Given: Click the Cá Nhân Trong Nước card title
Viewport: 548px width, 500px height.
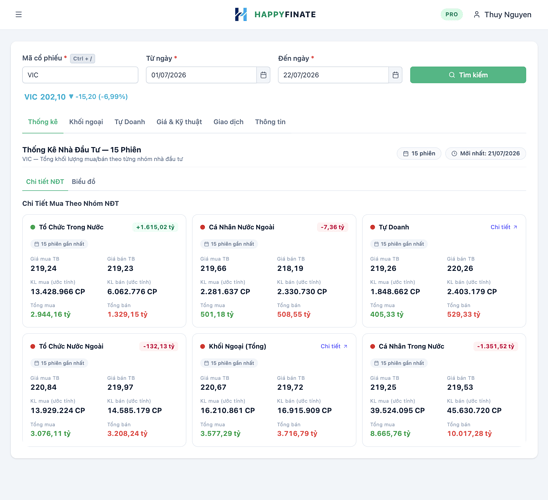Looking at the screenshot, I should (x=411, y=346).
